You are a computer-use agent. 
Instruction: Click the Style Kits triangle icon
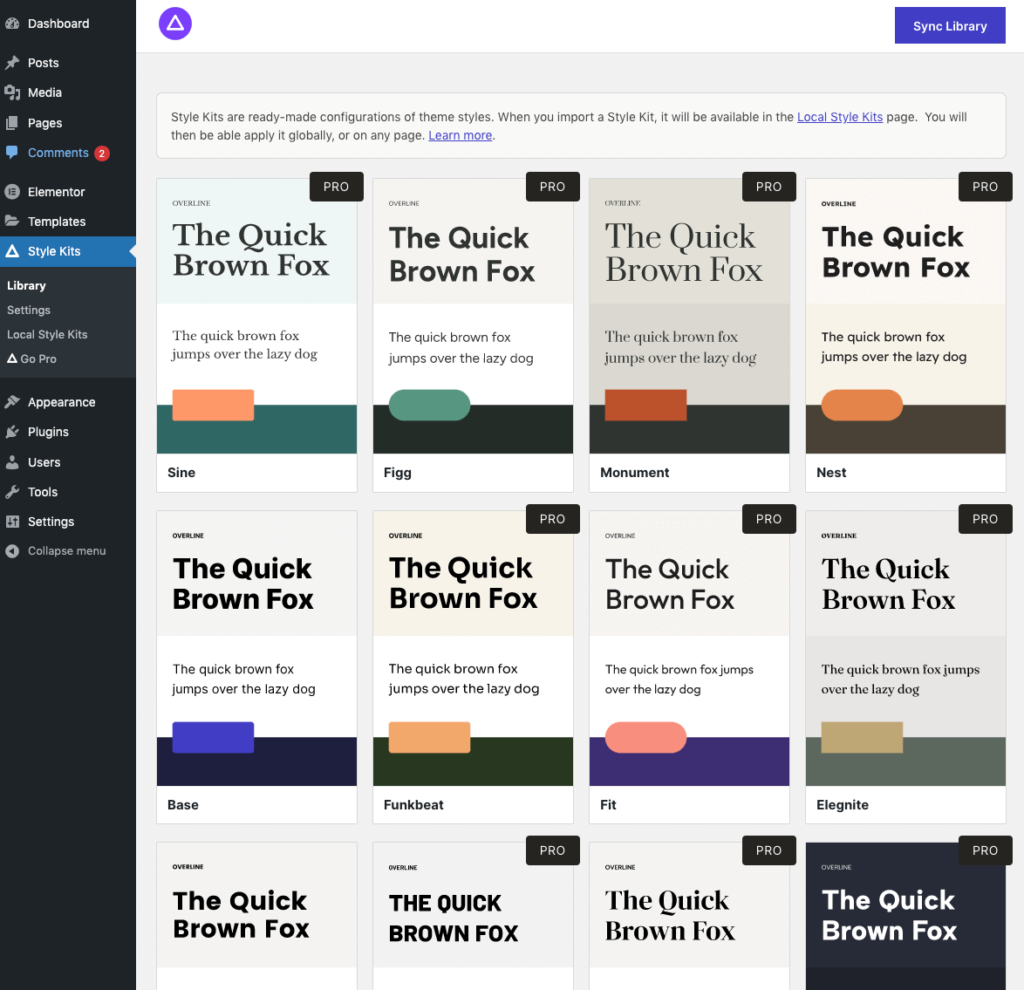[12, 251]
